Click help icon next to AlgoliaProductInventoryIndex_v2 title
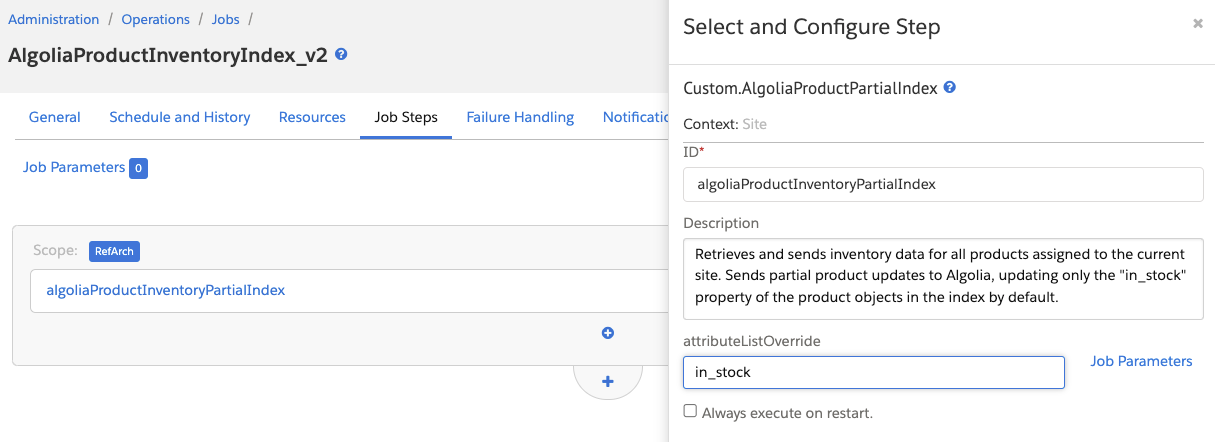1215x442 pixels. pyautogui.click(x=341, y=55)
